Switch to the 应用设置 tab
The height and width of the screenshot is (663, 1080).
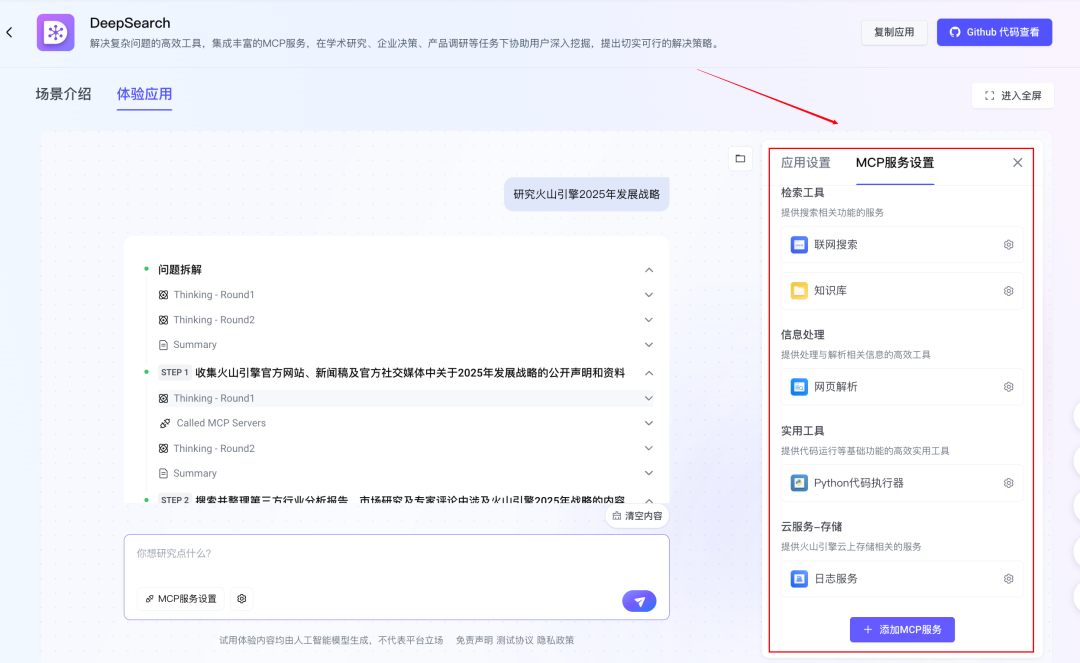click(x=805, y=163)
